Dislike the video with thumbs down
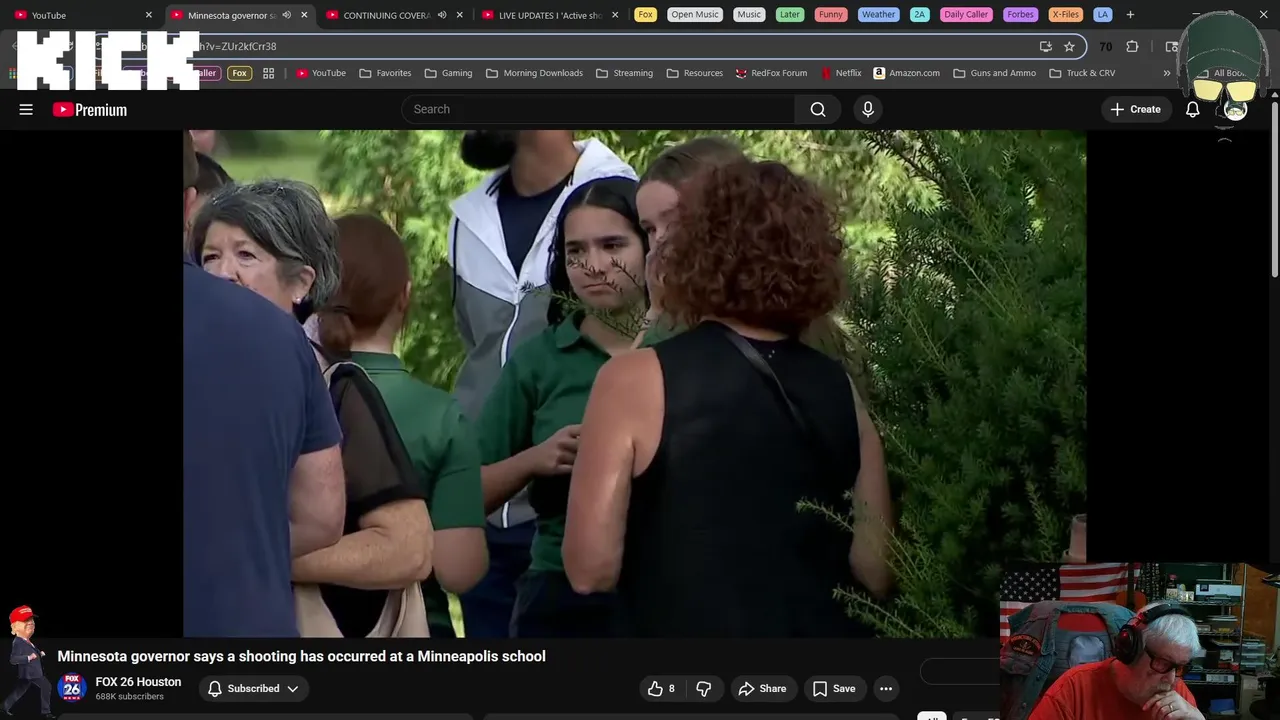This screenshot has height=720, width=1280. (x=704, y=688)
